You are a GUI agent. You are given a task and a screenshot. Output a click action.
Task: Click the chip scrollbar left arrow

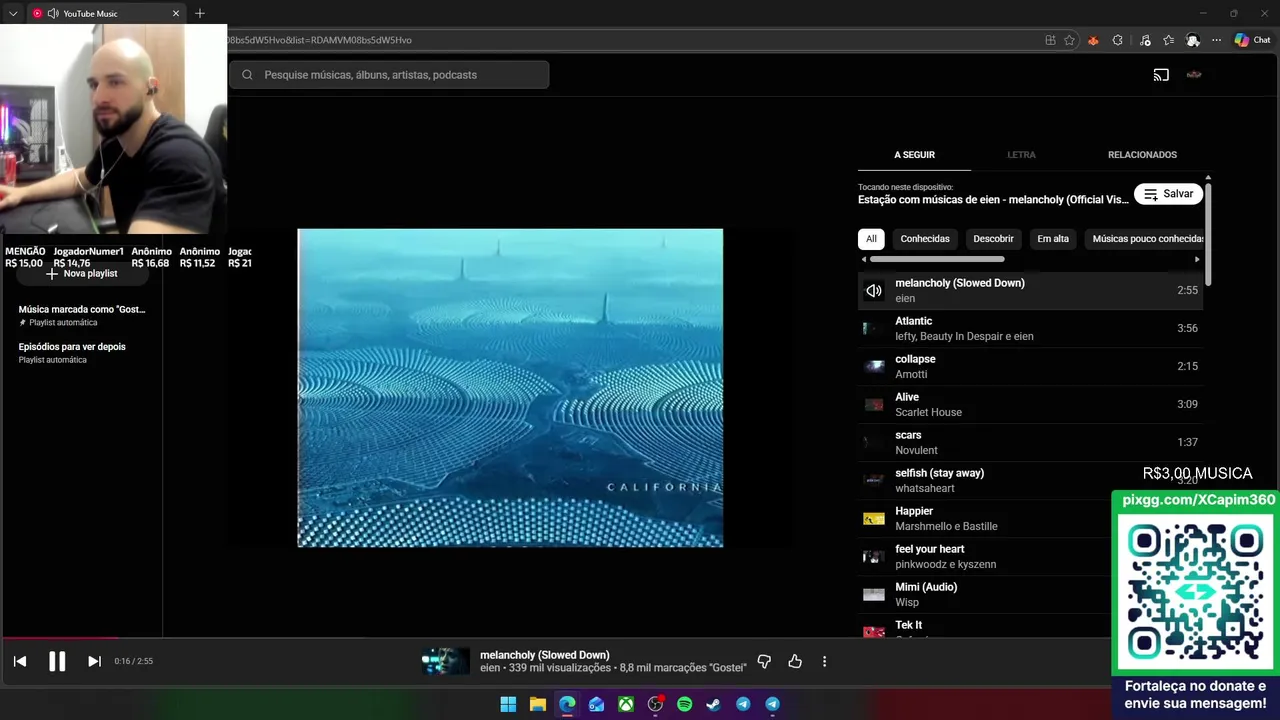(864, 259)
